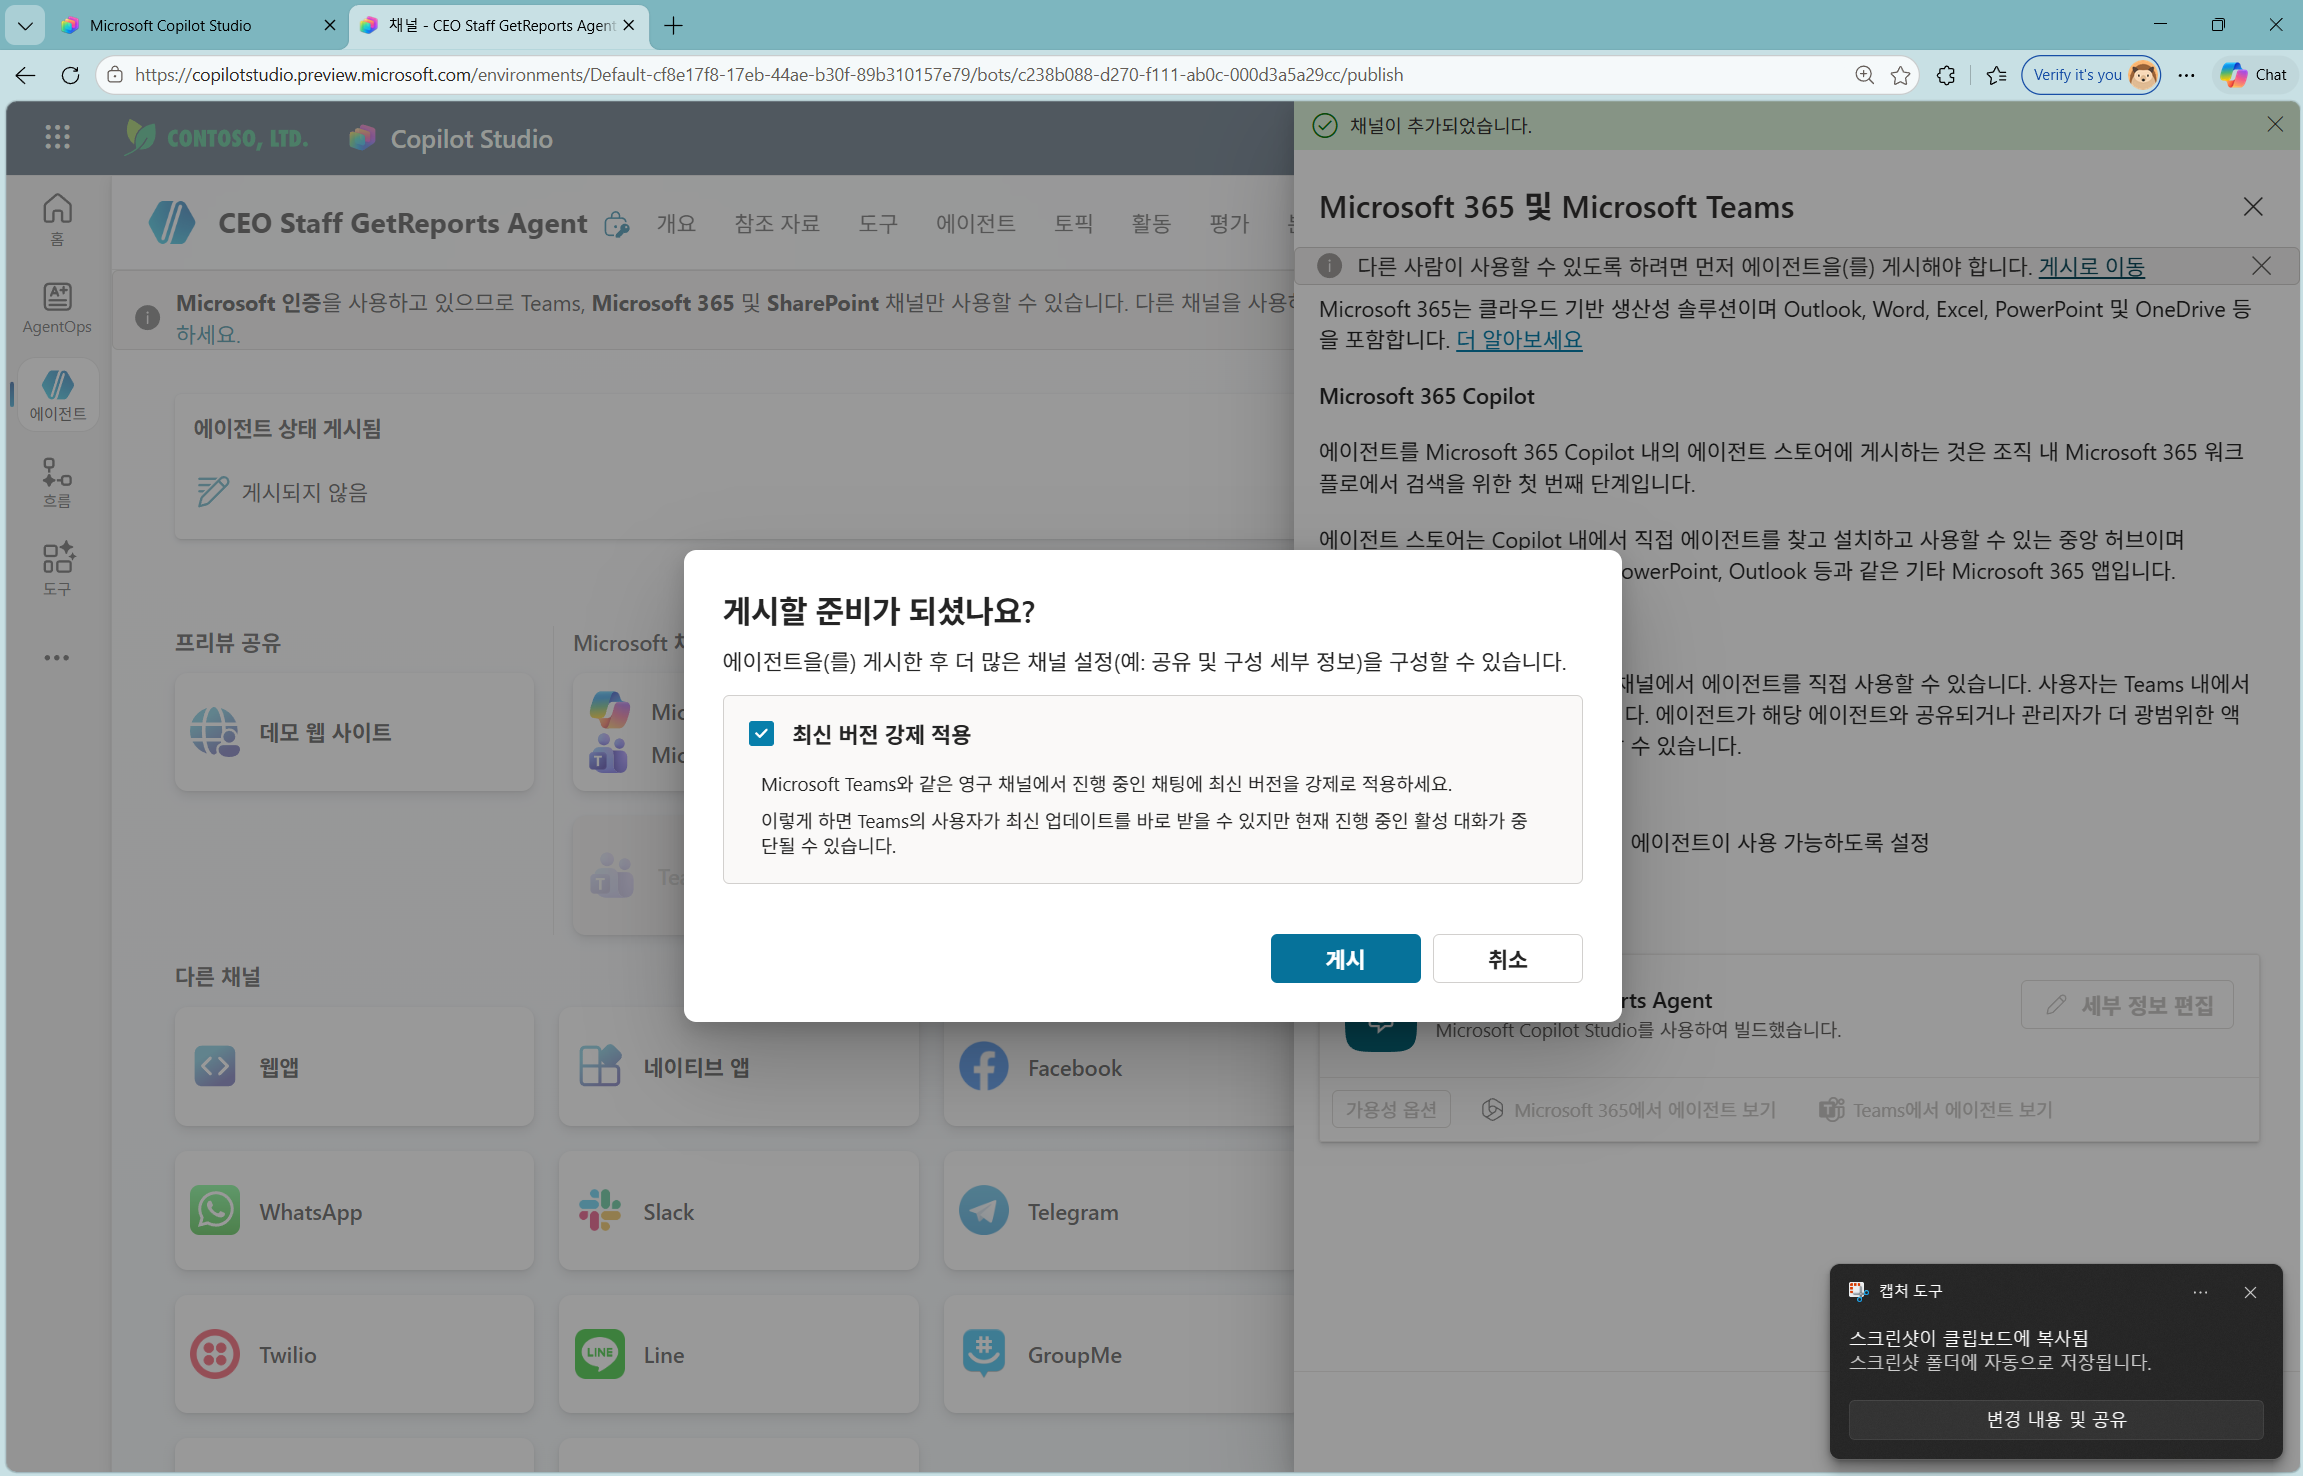This screenshot has height=1476, width=2303.
Task: Select the Telegram channel icon
Action: click(984, 1211)
